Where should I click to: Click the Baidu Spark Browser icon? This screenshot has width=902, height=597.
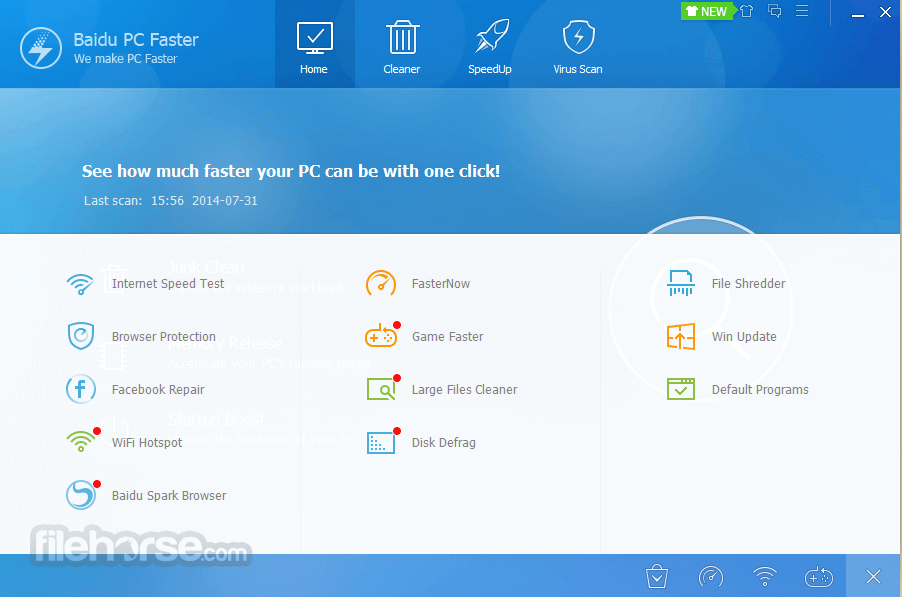[x=81, y=495]
